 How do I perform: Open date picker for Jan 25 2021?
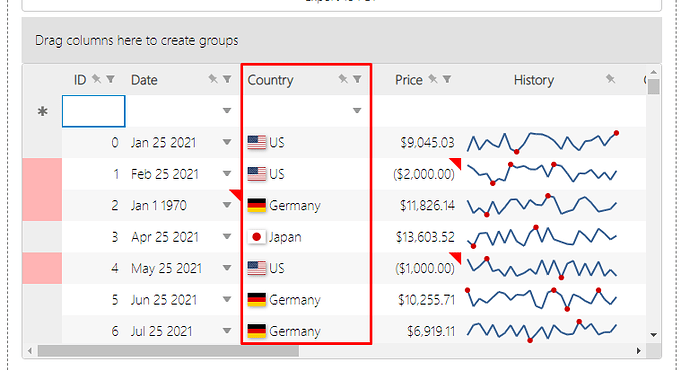pyautogui.click(x=227, y=142)
